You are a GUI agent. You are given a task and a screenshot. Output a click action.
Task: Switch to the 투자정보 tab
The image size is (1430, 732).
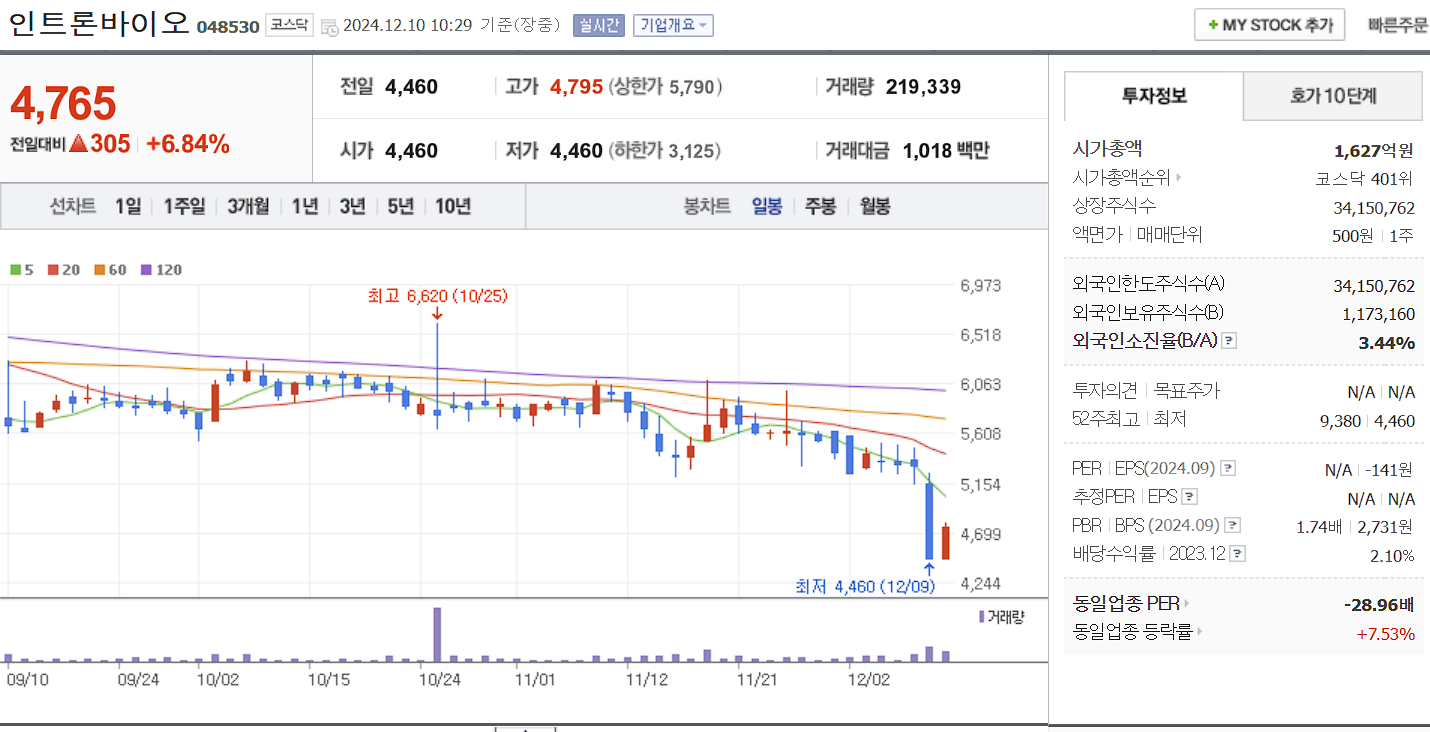click(1154, 97)
